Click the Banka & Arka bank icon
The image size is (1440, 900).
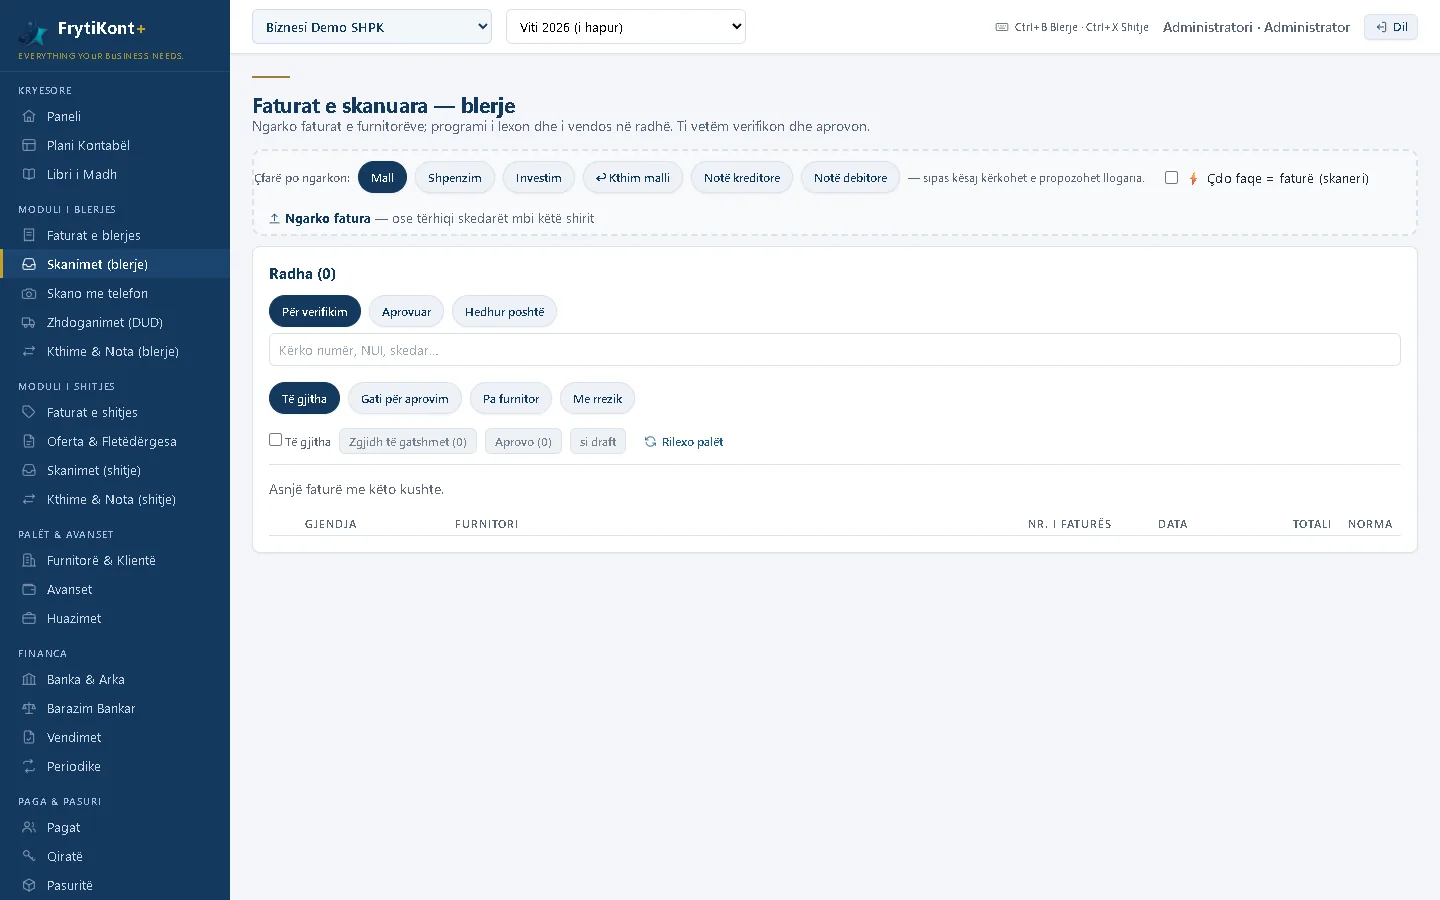(29, 679)
